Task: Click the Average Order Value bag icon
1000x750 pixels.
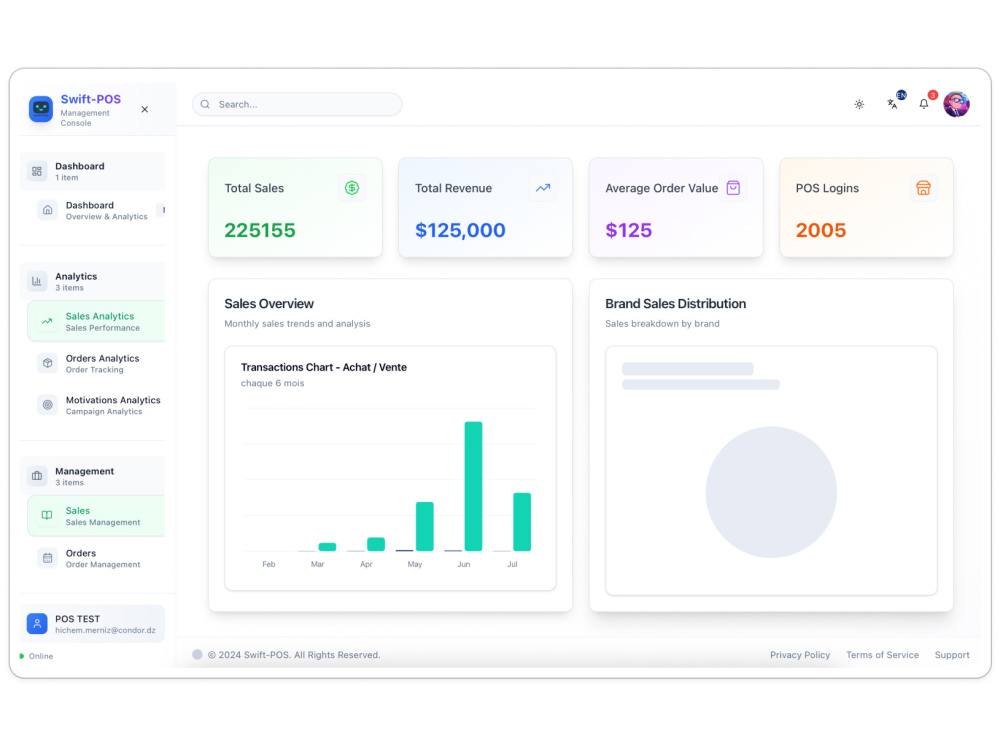Action: [733, 188]
